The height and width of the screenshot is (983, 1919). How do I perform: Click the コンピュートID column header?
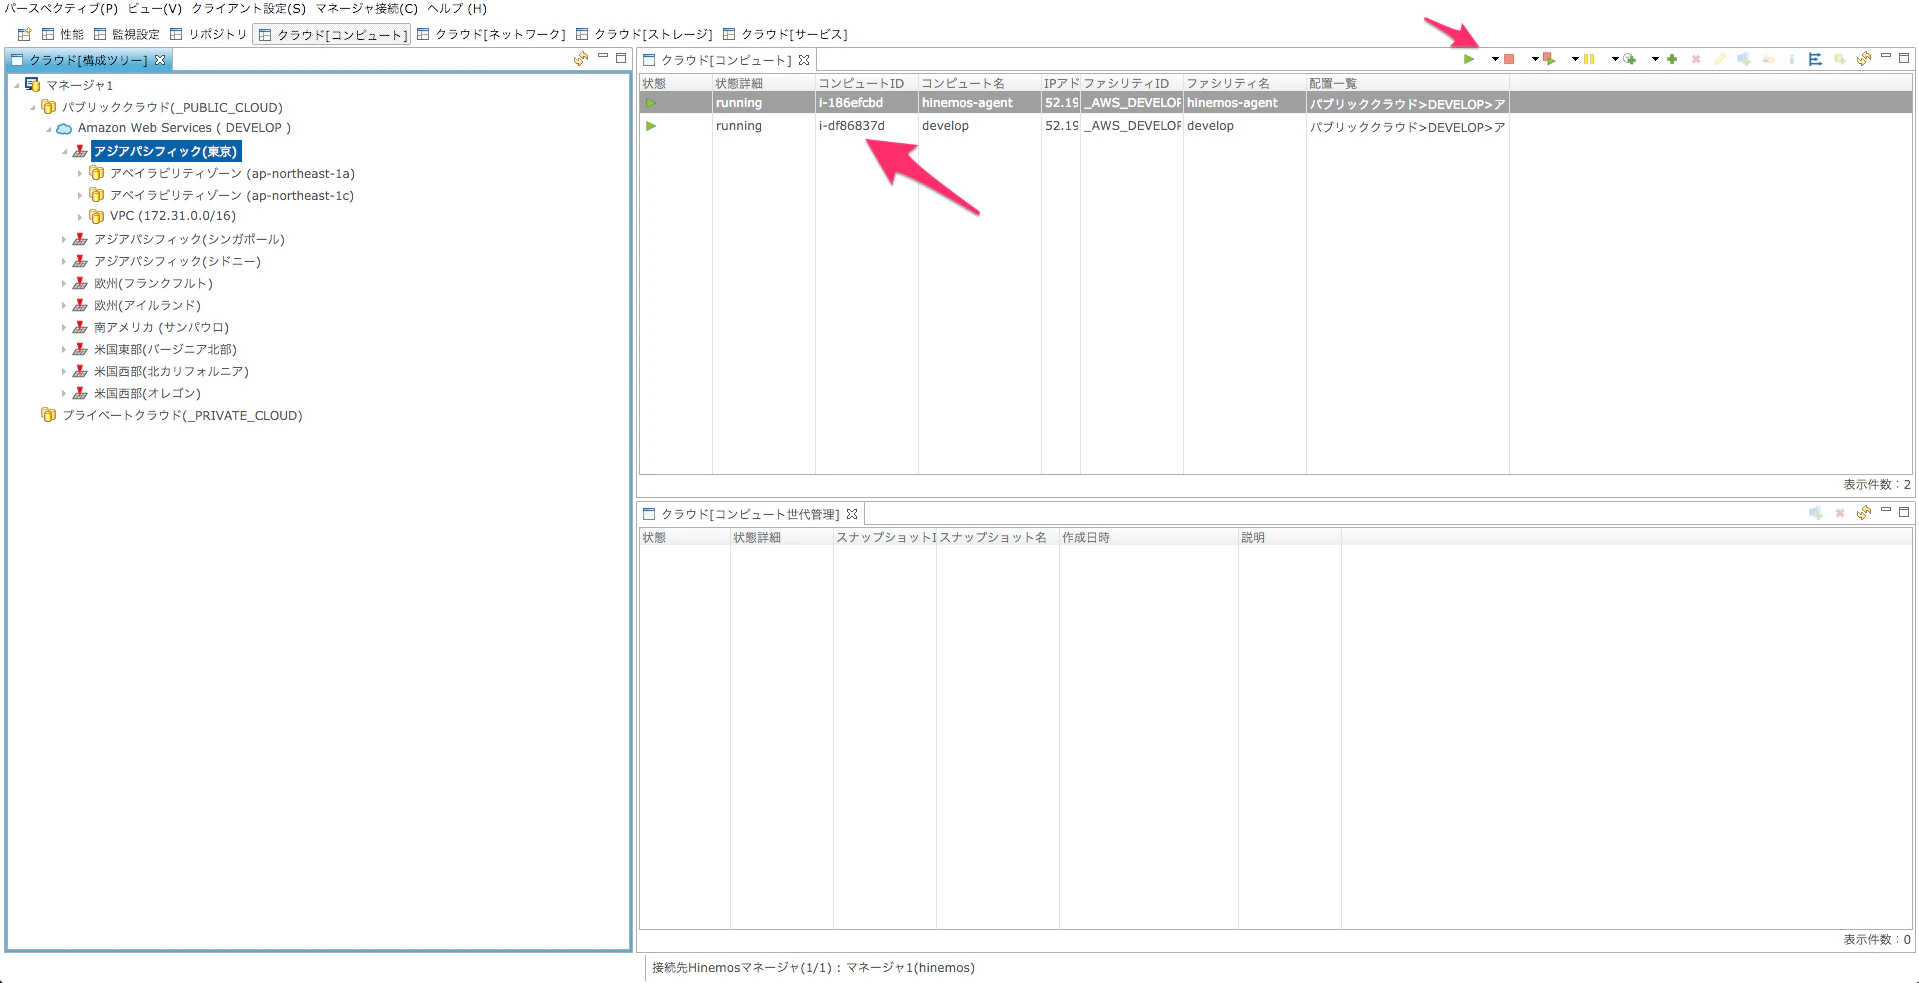tap(866, 83)
